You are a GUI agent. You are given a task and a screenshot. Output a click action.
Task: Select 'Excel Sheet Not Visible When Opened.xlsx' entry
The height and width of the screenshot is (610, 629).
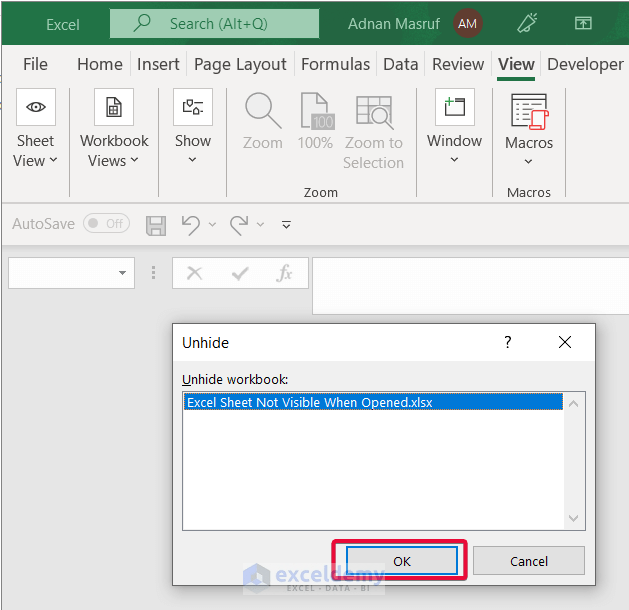tap(373, 402)
